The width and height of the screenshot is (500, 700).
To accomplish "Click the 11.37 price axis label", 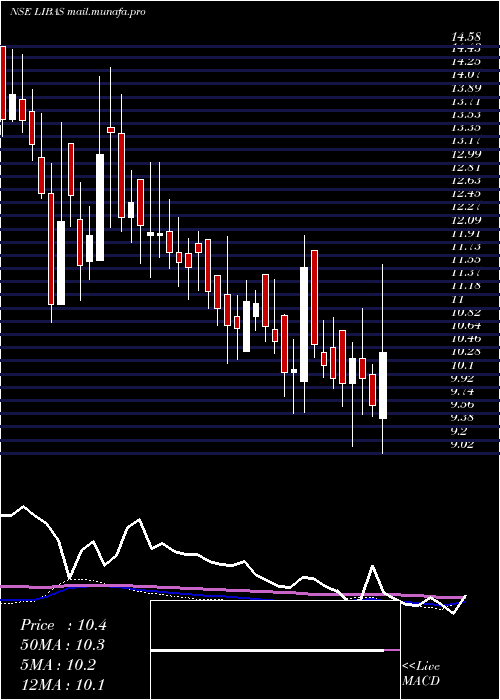I will coord(466,272).
